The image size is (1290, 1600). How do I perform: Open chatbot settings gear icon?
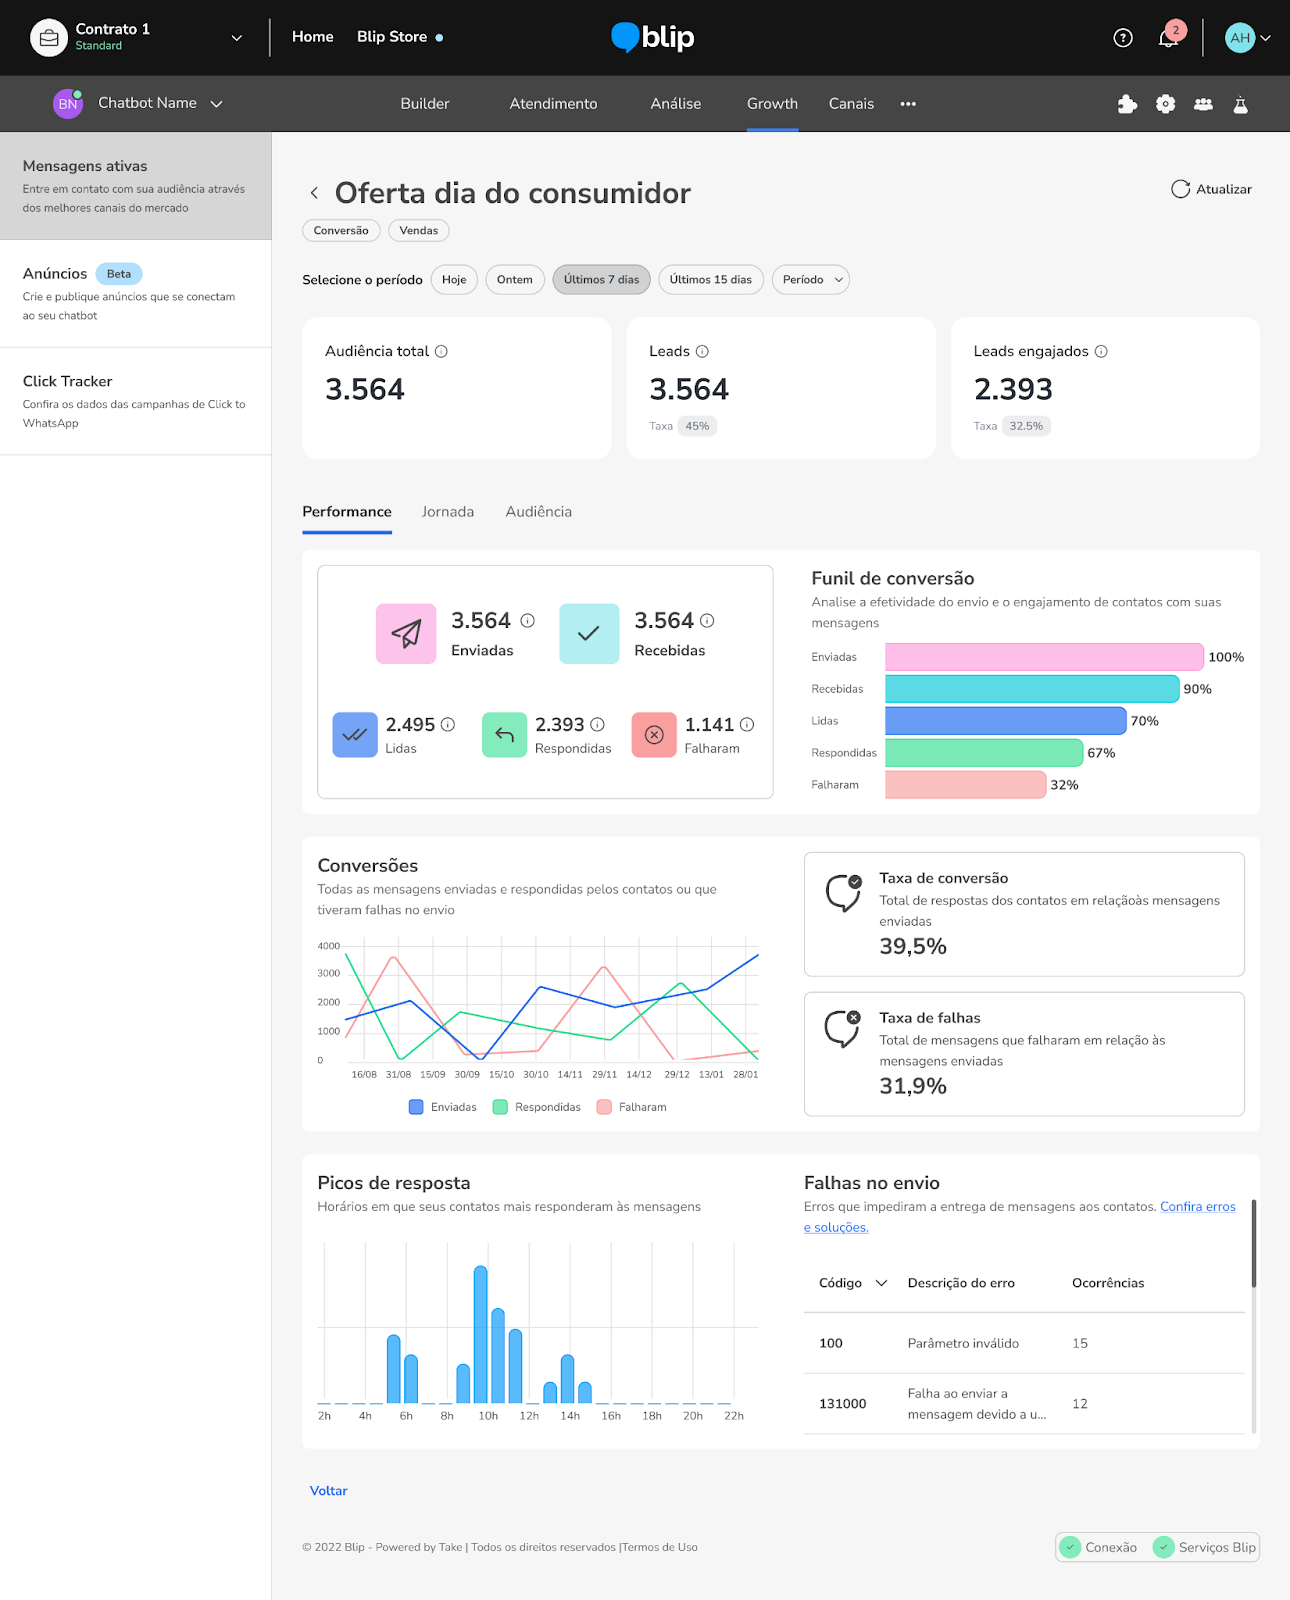(x=1165, y=104)
